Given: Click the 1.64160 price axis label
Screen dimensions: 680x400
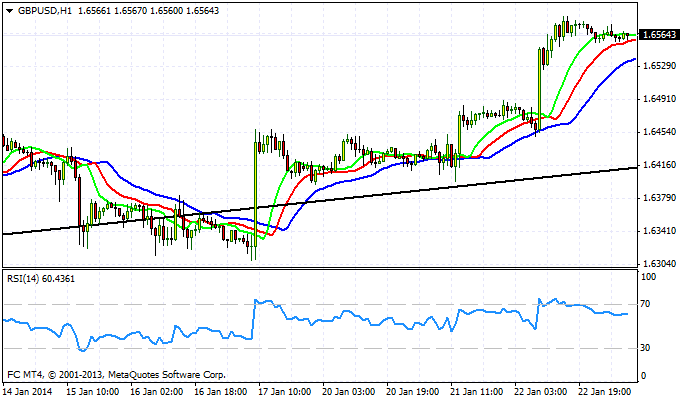Looking at the screenshot, I should [660, 165].
